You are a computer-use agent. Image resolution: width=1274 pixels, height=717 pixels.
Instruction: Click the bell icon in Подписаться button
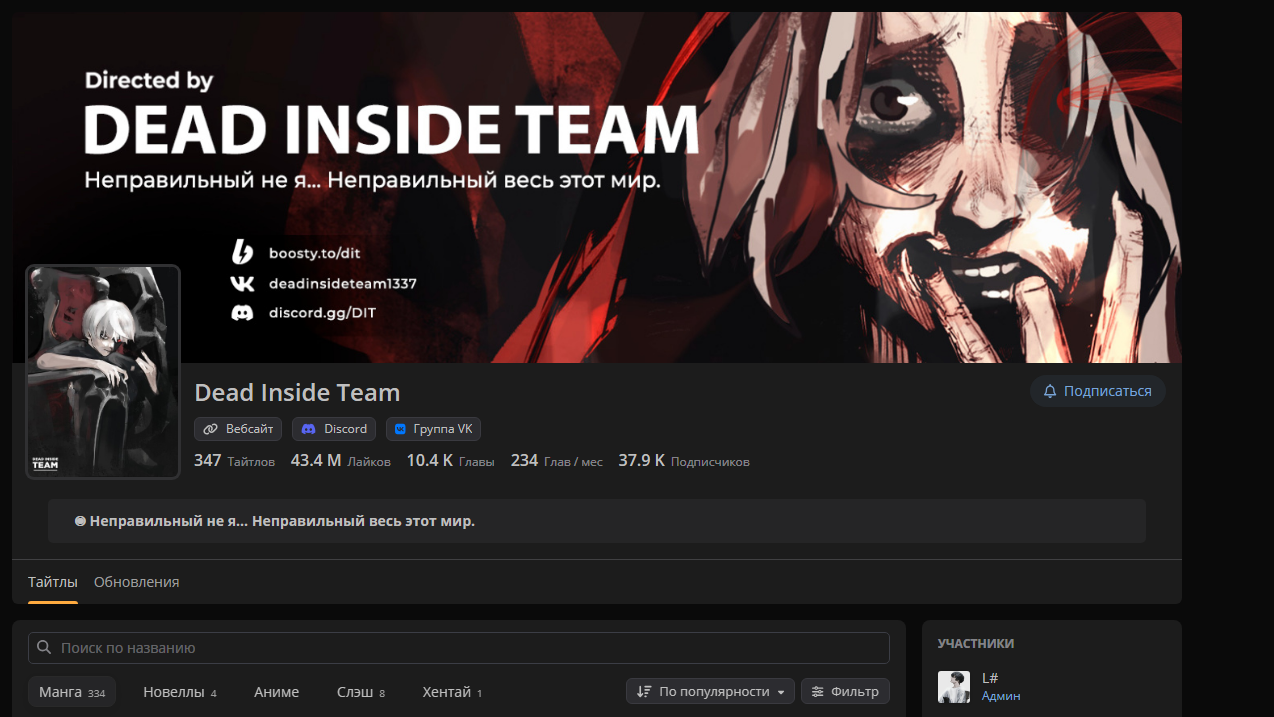1050,391
